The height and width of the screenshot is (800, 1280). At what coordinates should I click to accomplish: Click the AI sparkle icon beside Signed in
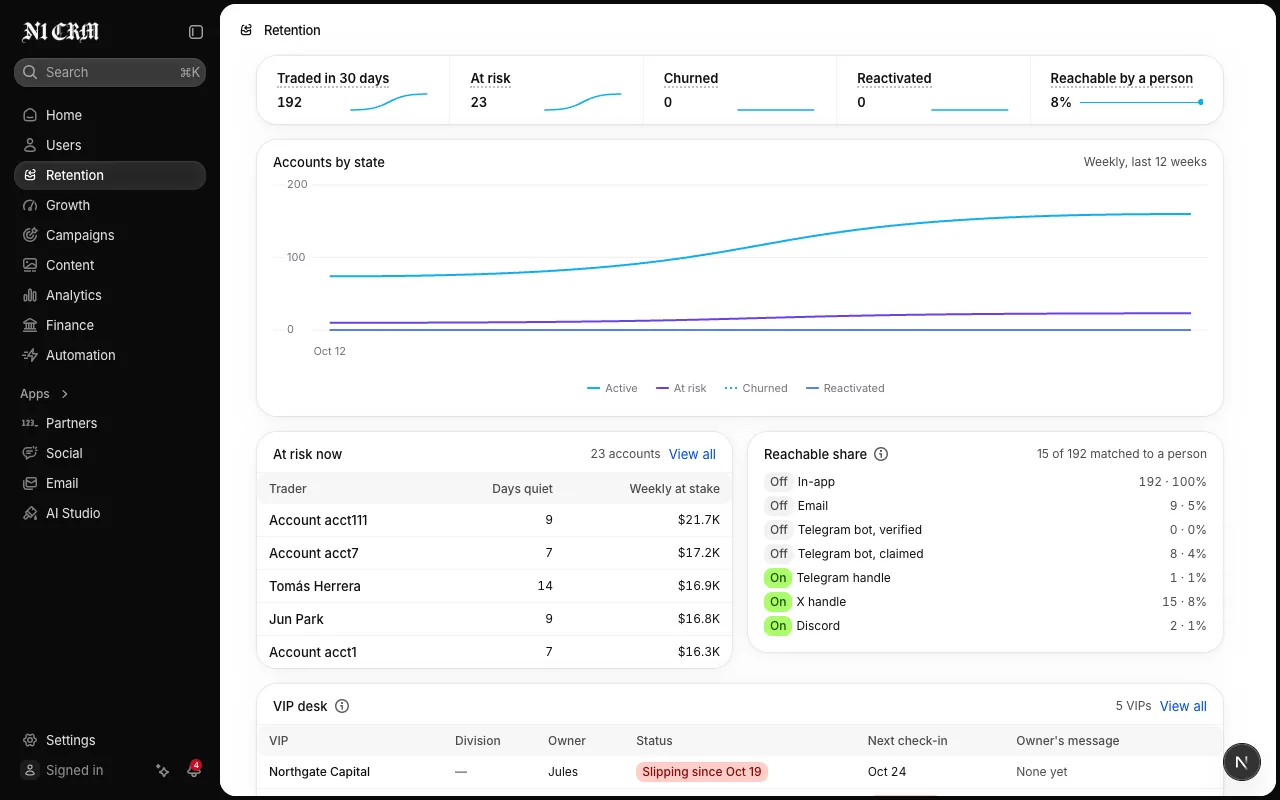(163, 770)
